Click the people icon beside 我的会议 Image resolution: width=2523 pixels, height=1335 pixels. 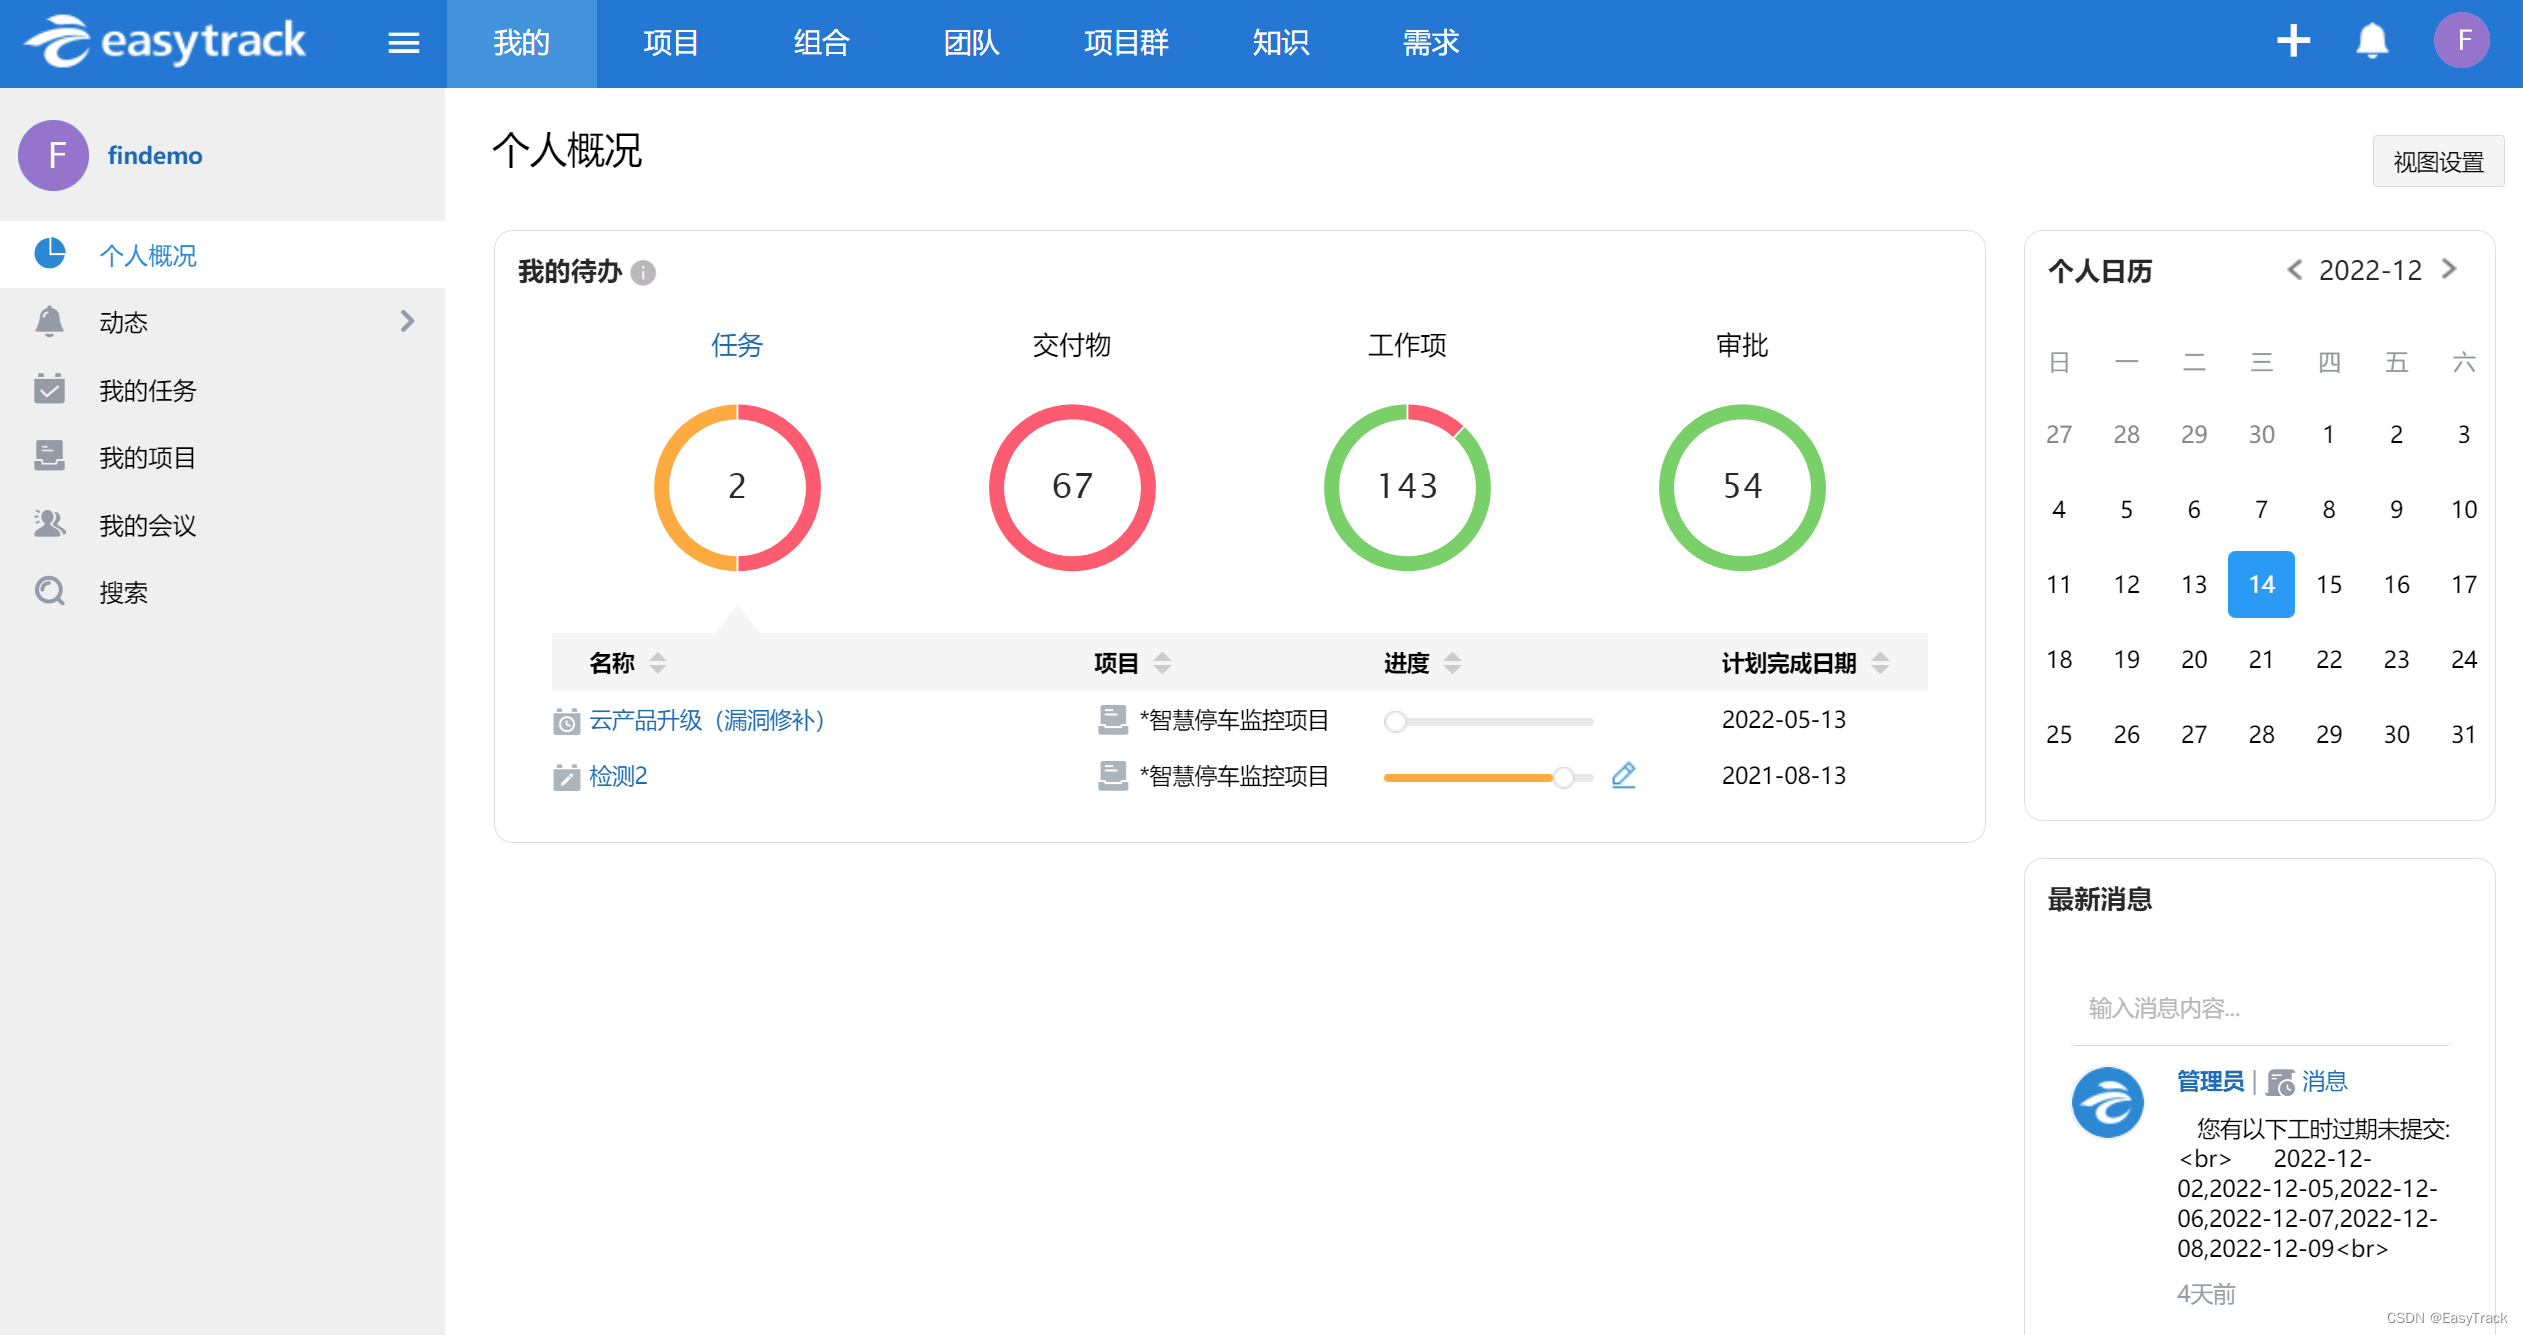(x=50, y=524)
